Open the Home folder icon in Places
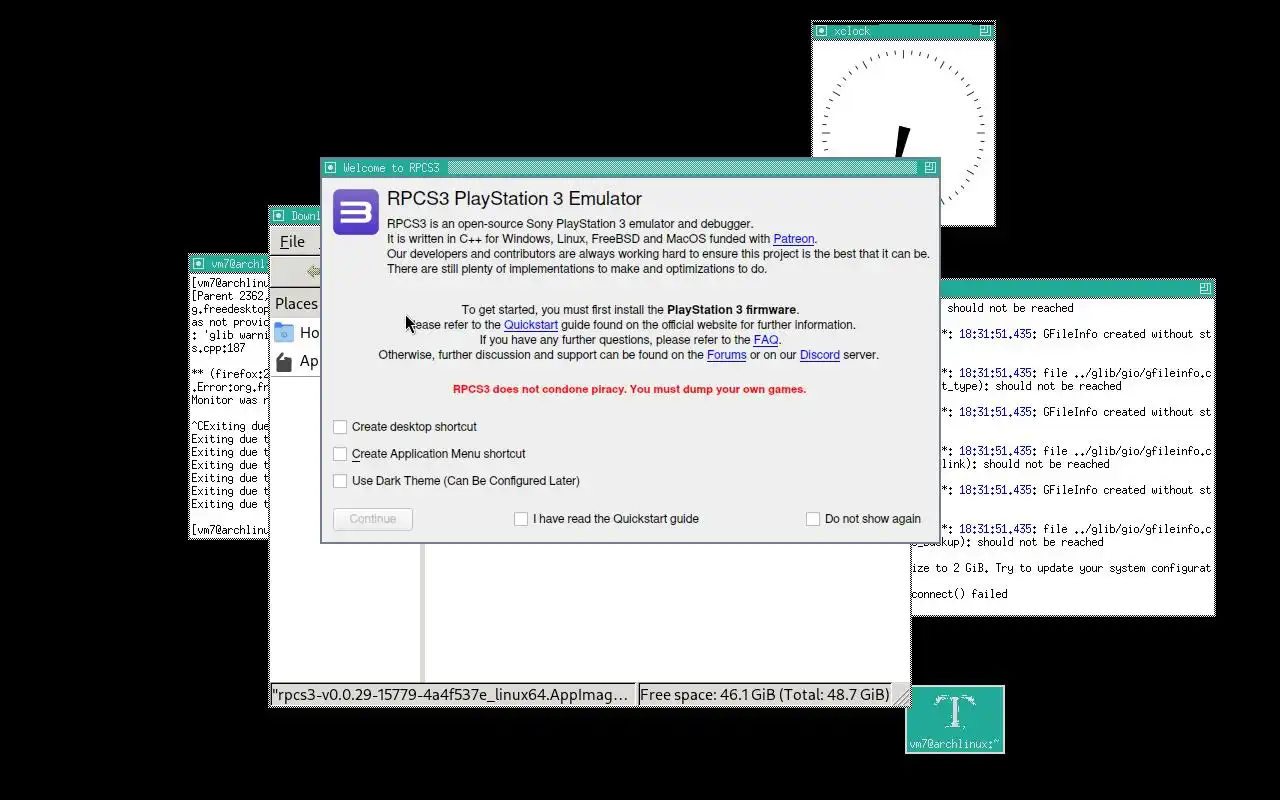1280x800 pixels. point(285,332)
